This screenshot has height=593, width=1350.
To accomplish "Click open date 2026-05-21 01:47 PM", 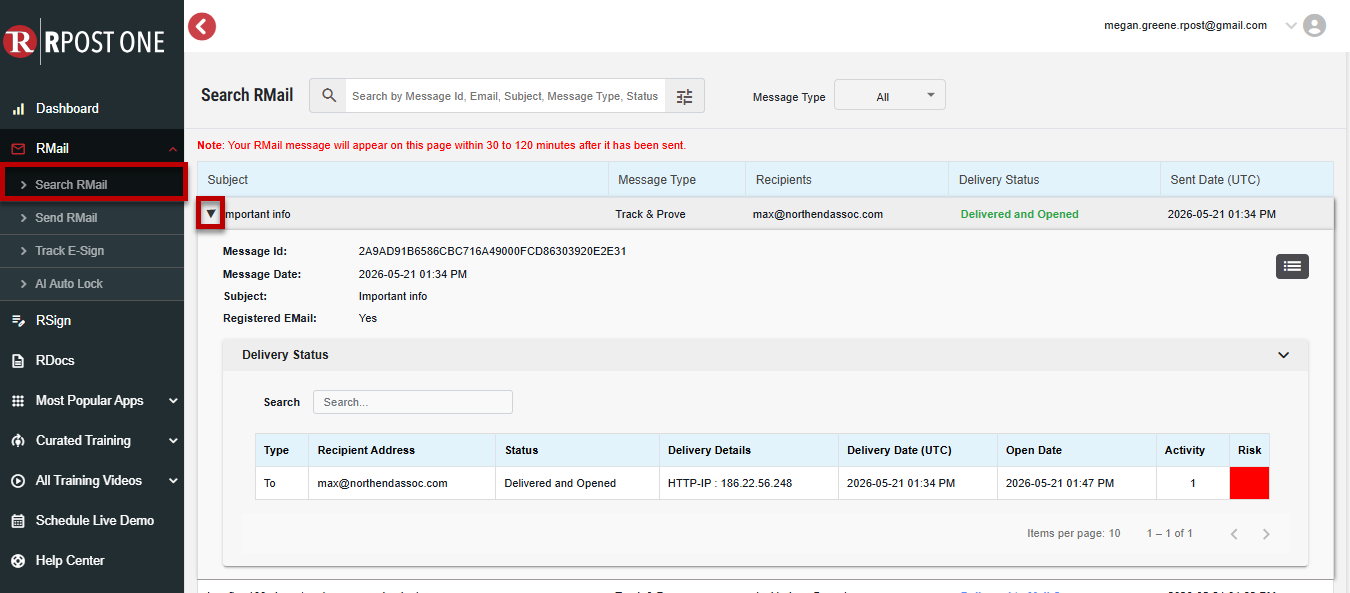I will [1060, 483].
